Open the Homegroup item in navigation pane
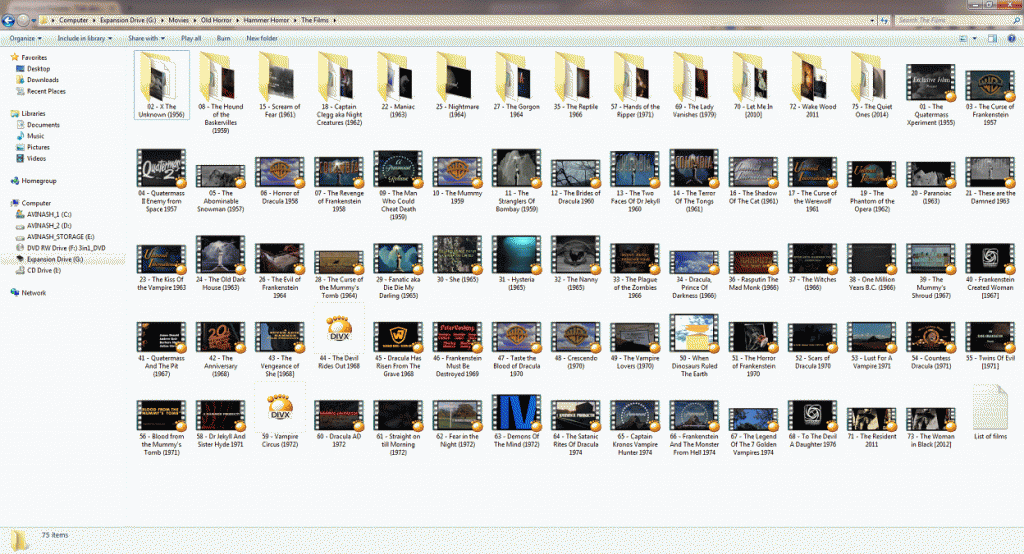 [x=37, y=180]
